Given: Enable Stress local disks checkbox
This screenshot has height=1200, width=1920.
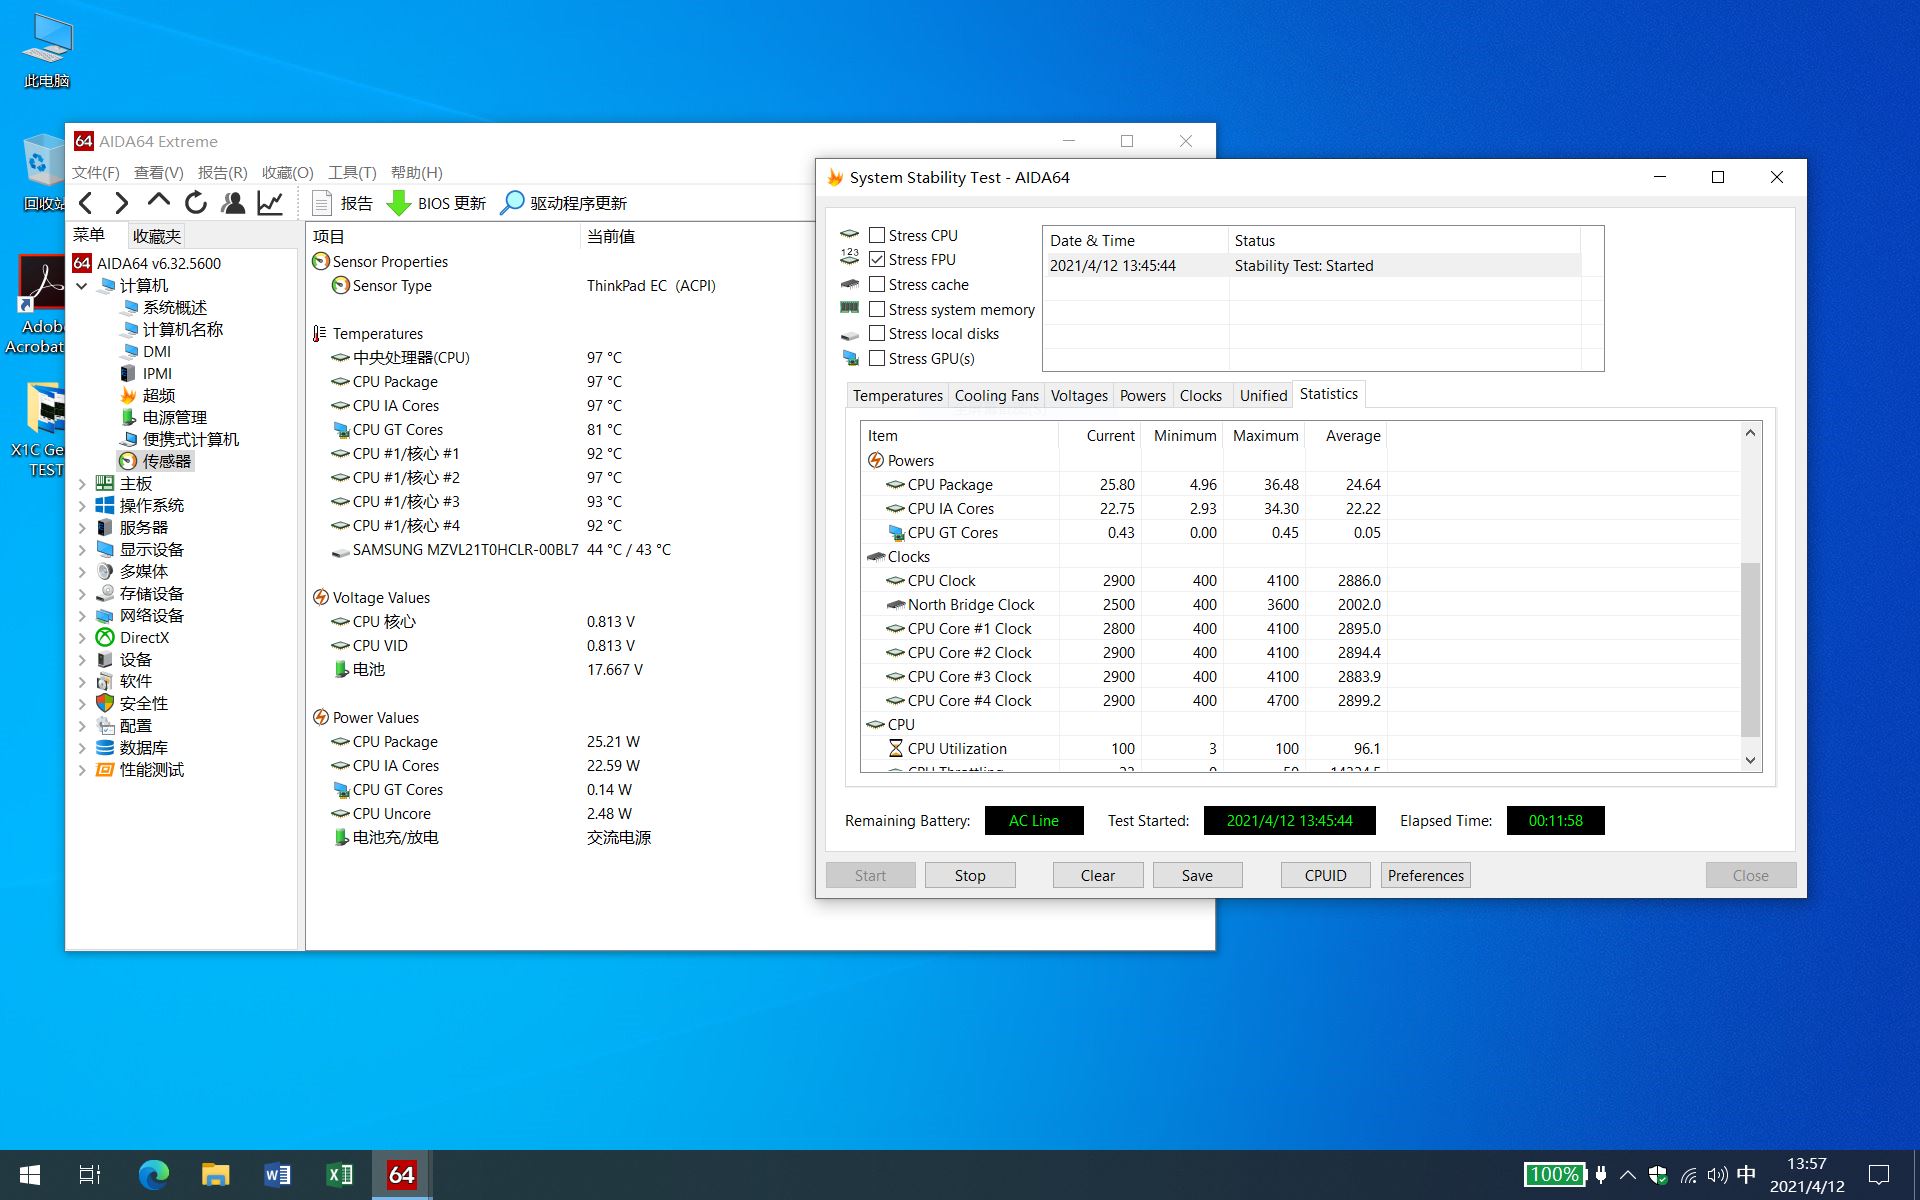Looking at the screenshot, I should click(877, 333).
